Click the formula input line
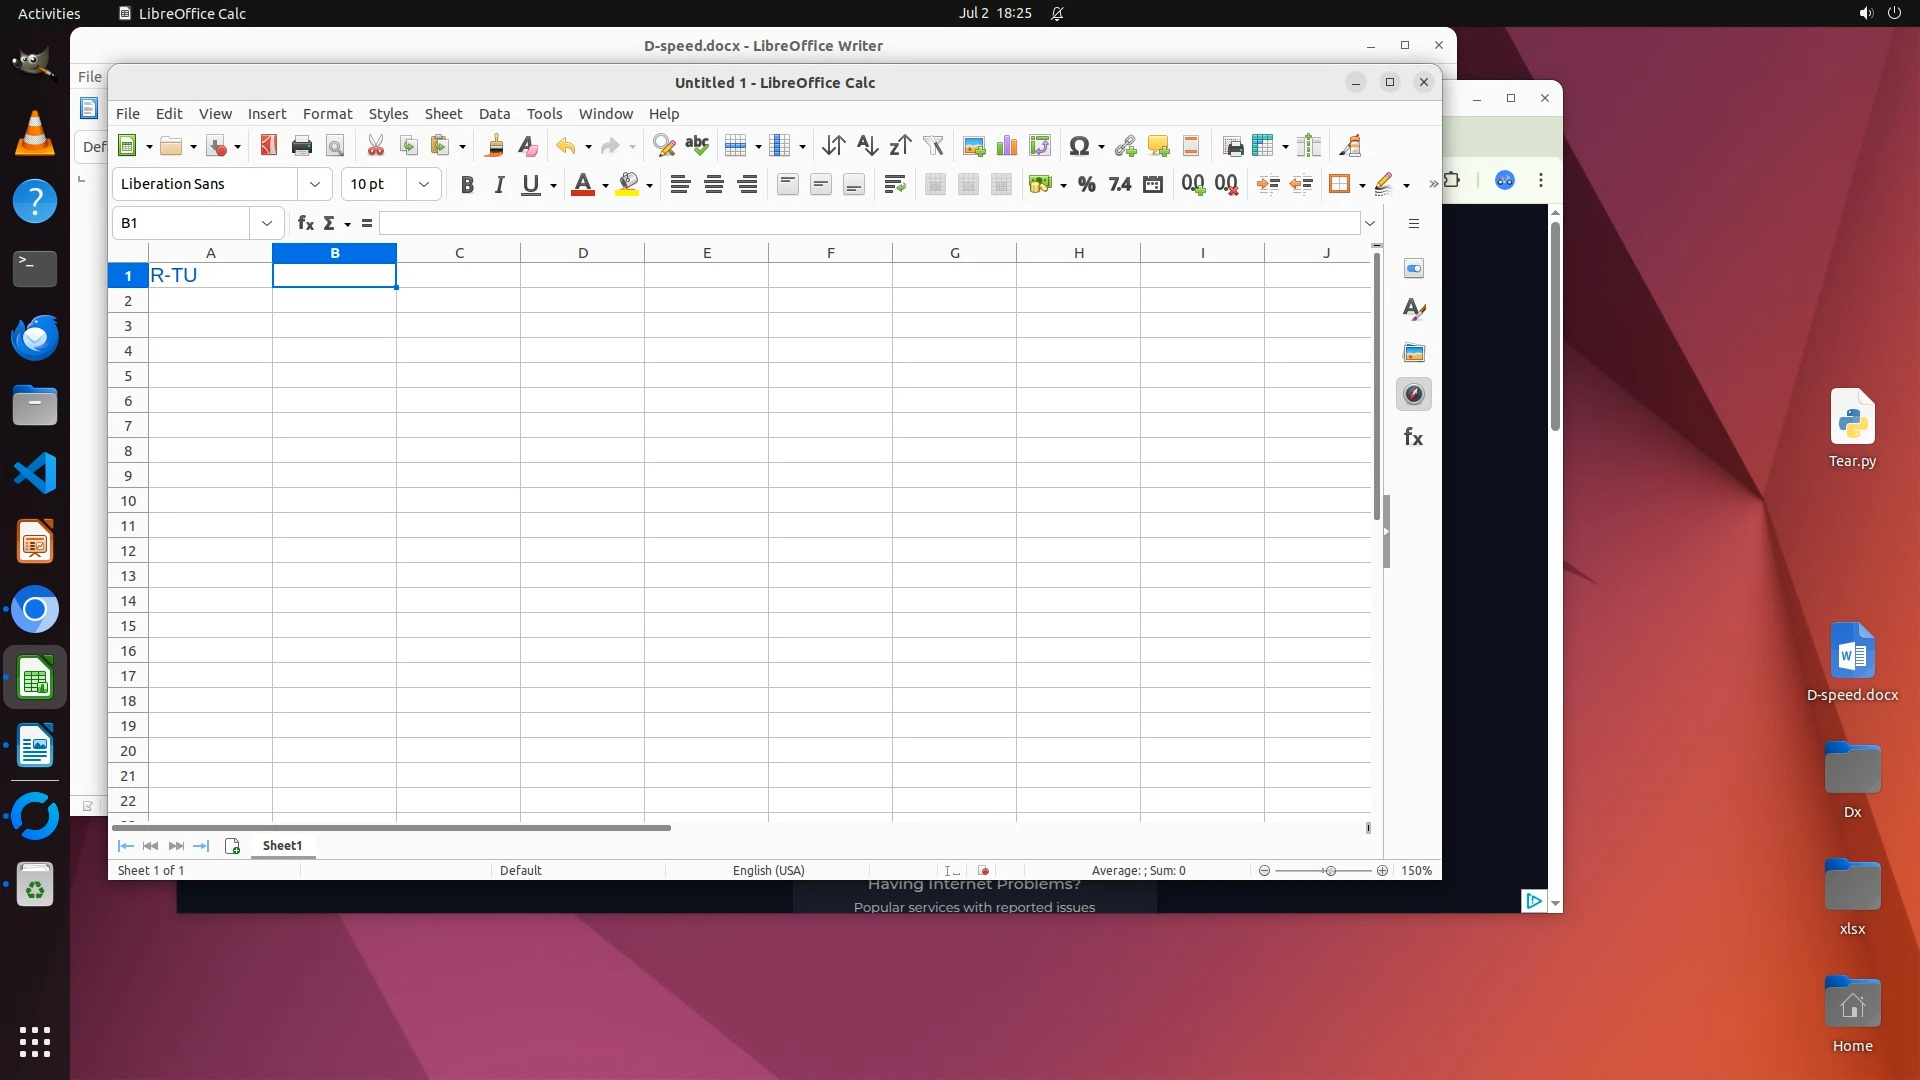1920x1080 pixels. [x=868, y=223]
